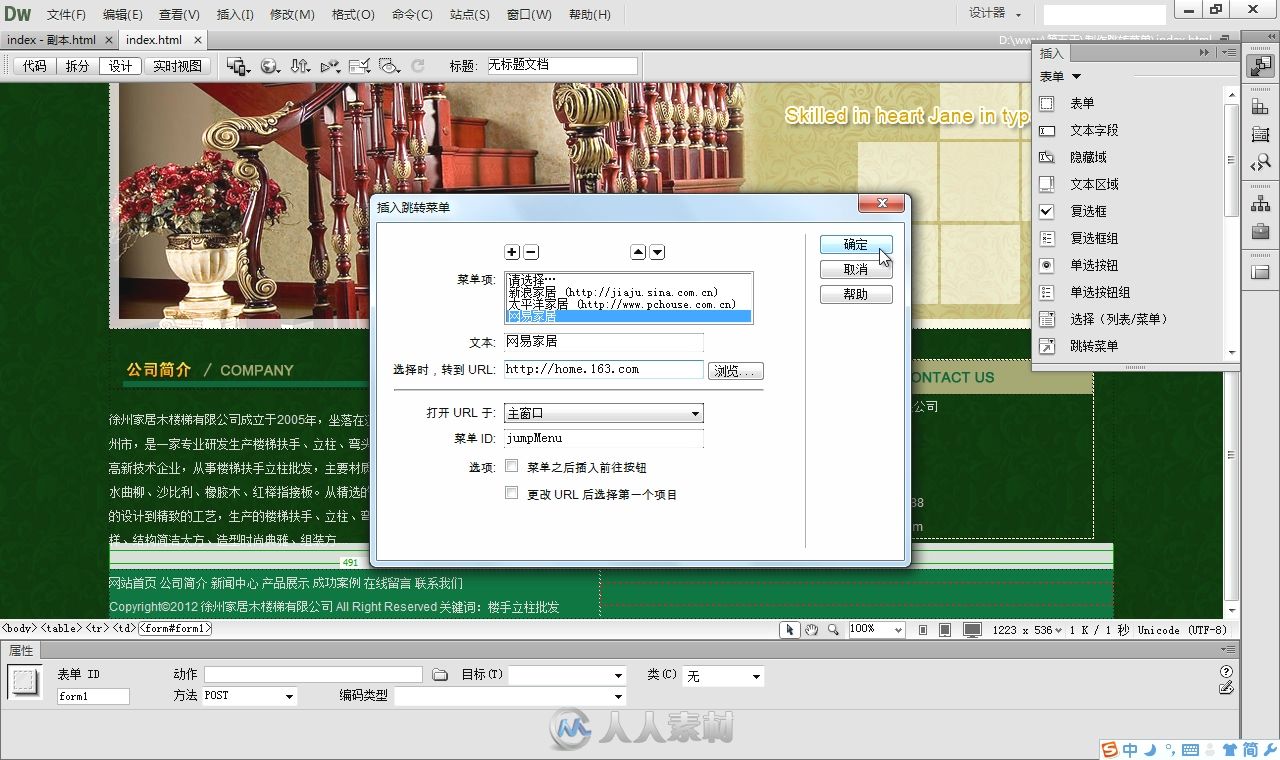The width and height of the screenshot is (1280, 760).
Task: Click the plus icon to add menu item
Action: click(x=512, y=252)
